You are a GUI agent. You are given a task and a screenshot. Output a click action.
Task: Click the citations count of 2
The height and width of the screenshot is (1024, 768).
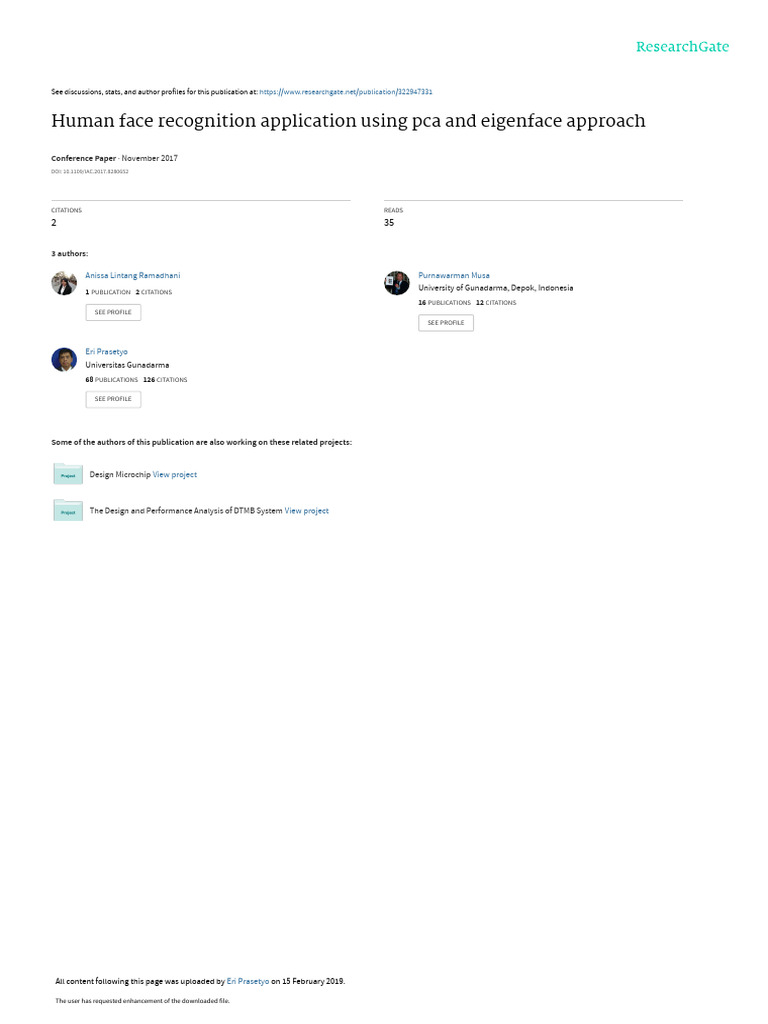click(54, 223)
